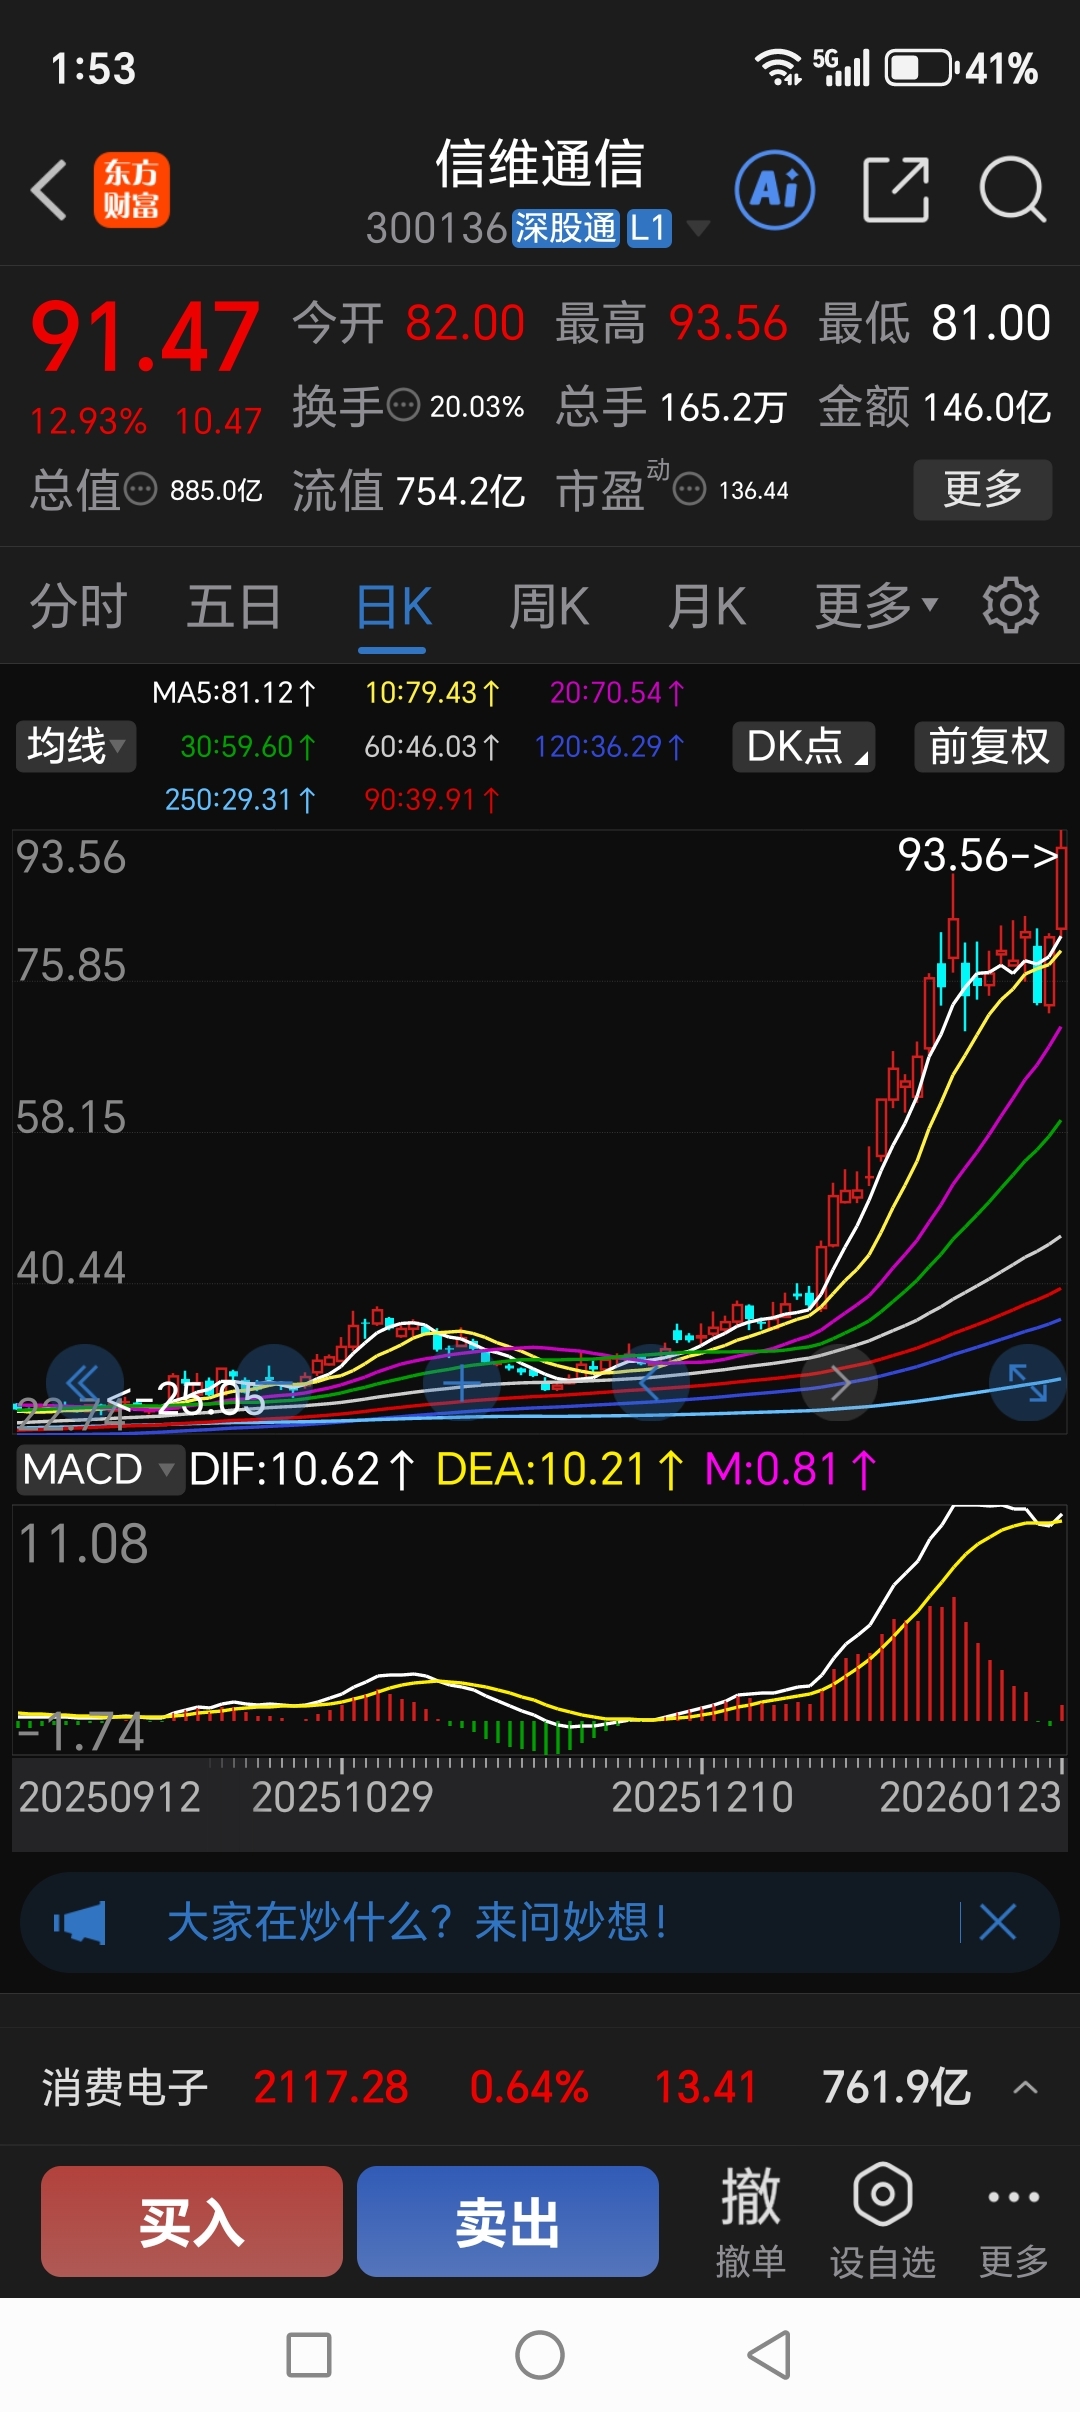The height and width of the screenshot is (2412, 1080).
Task: Open the bottom 更多 three-dots menu
Action: click(1013, 2222)
